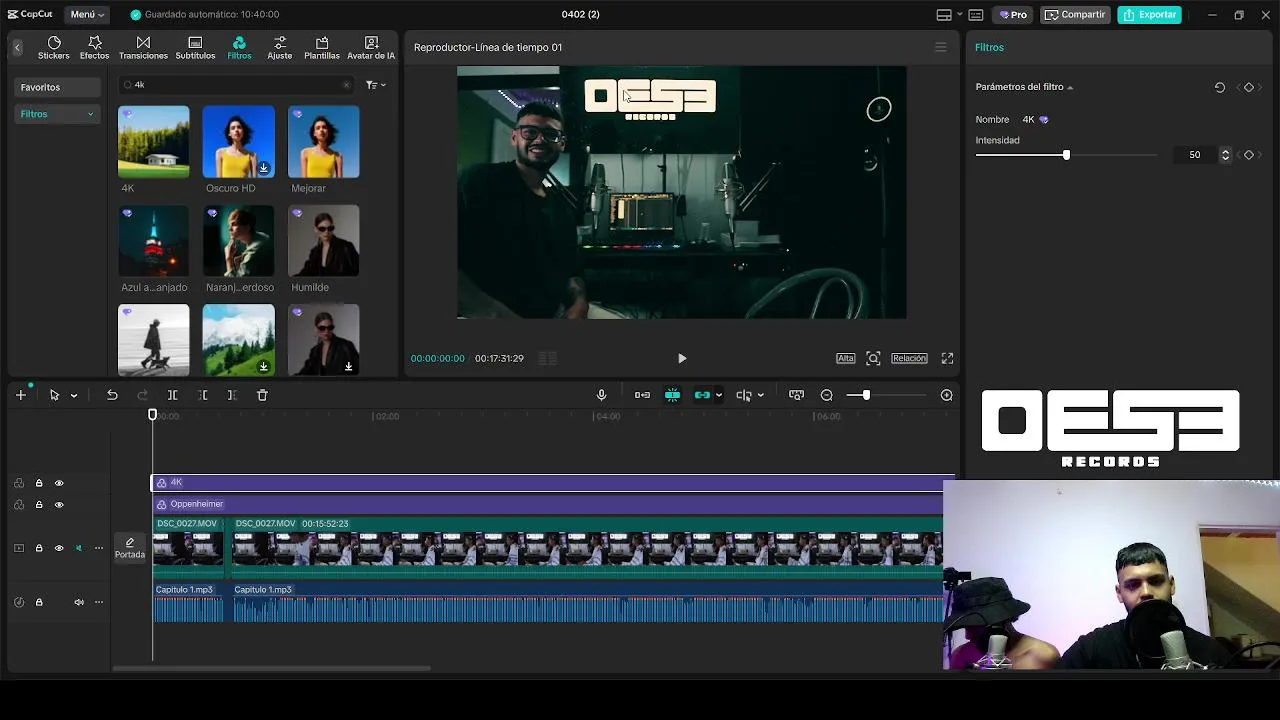Open the Avatar de IA panel
The height and width of the screenshot is (720, 1280).
coord(371,47)
